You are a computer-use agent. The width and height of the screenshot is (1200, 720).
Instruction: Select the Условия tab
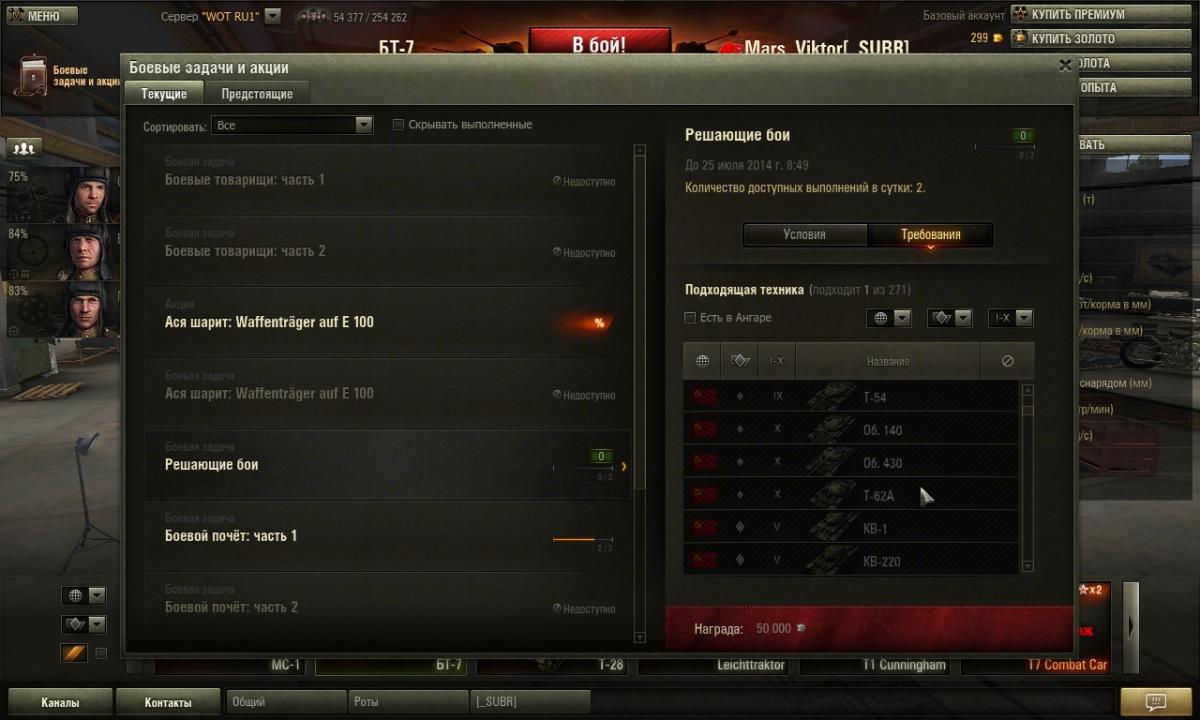point(805,235)
